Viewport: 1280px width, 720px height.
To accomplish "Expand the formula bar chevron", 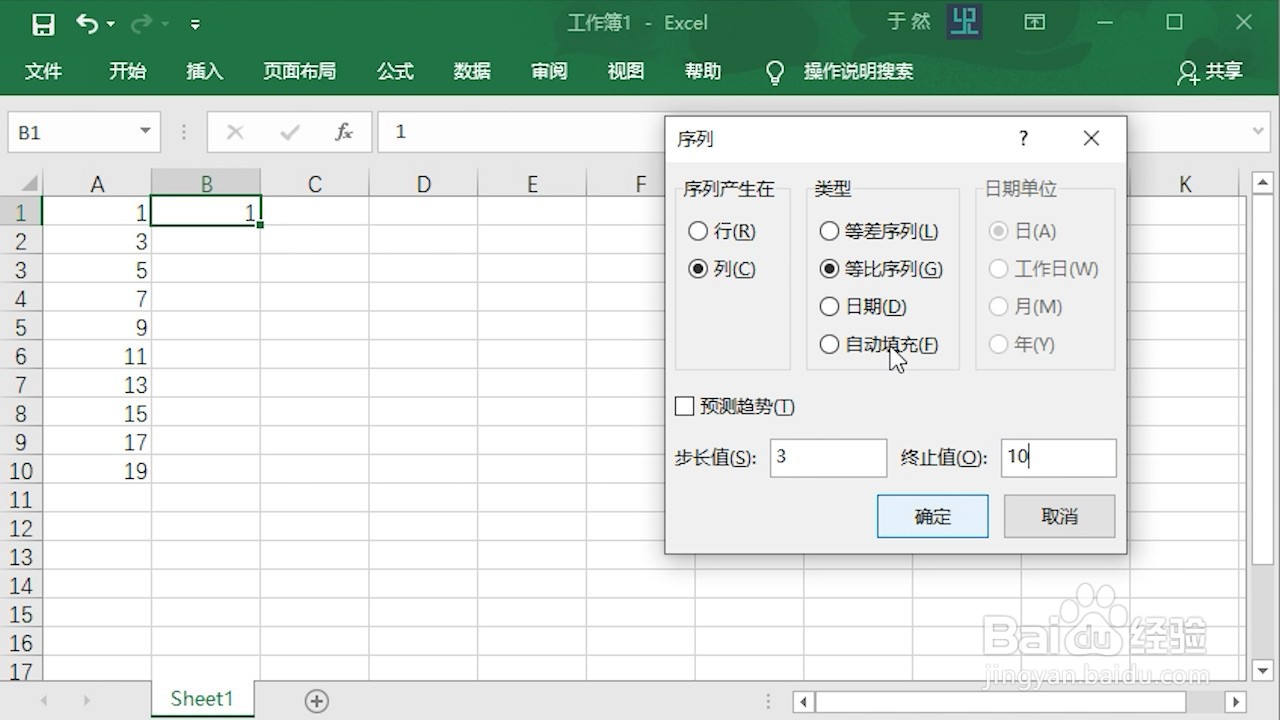I will coord(1257,131).
